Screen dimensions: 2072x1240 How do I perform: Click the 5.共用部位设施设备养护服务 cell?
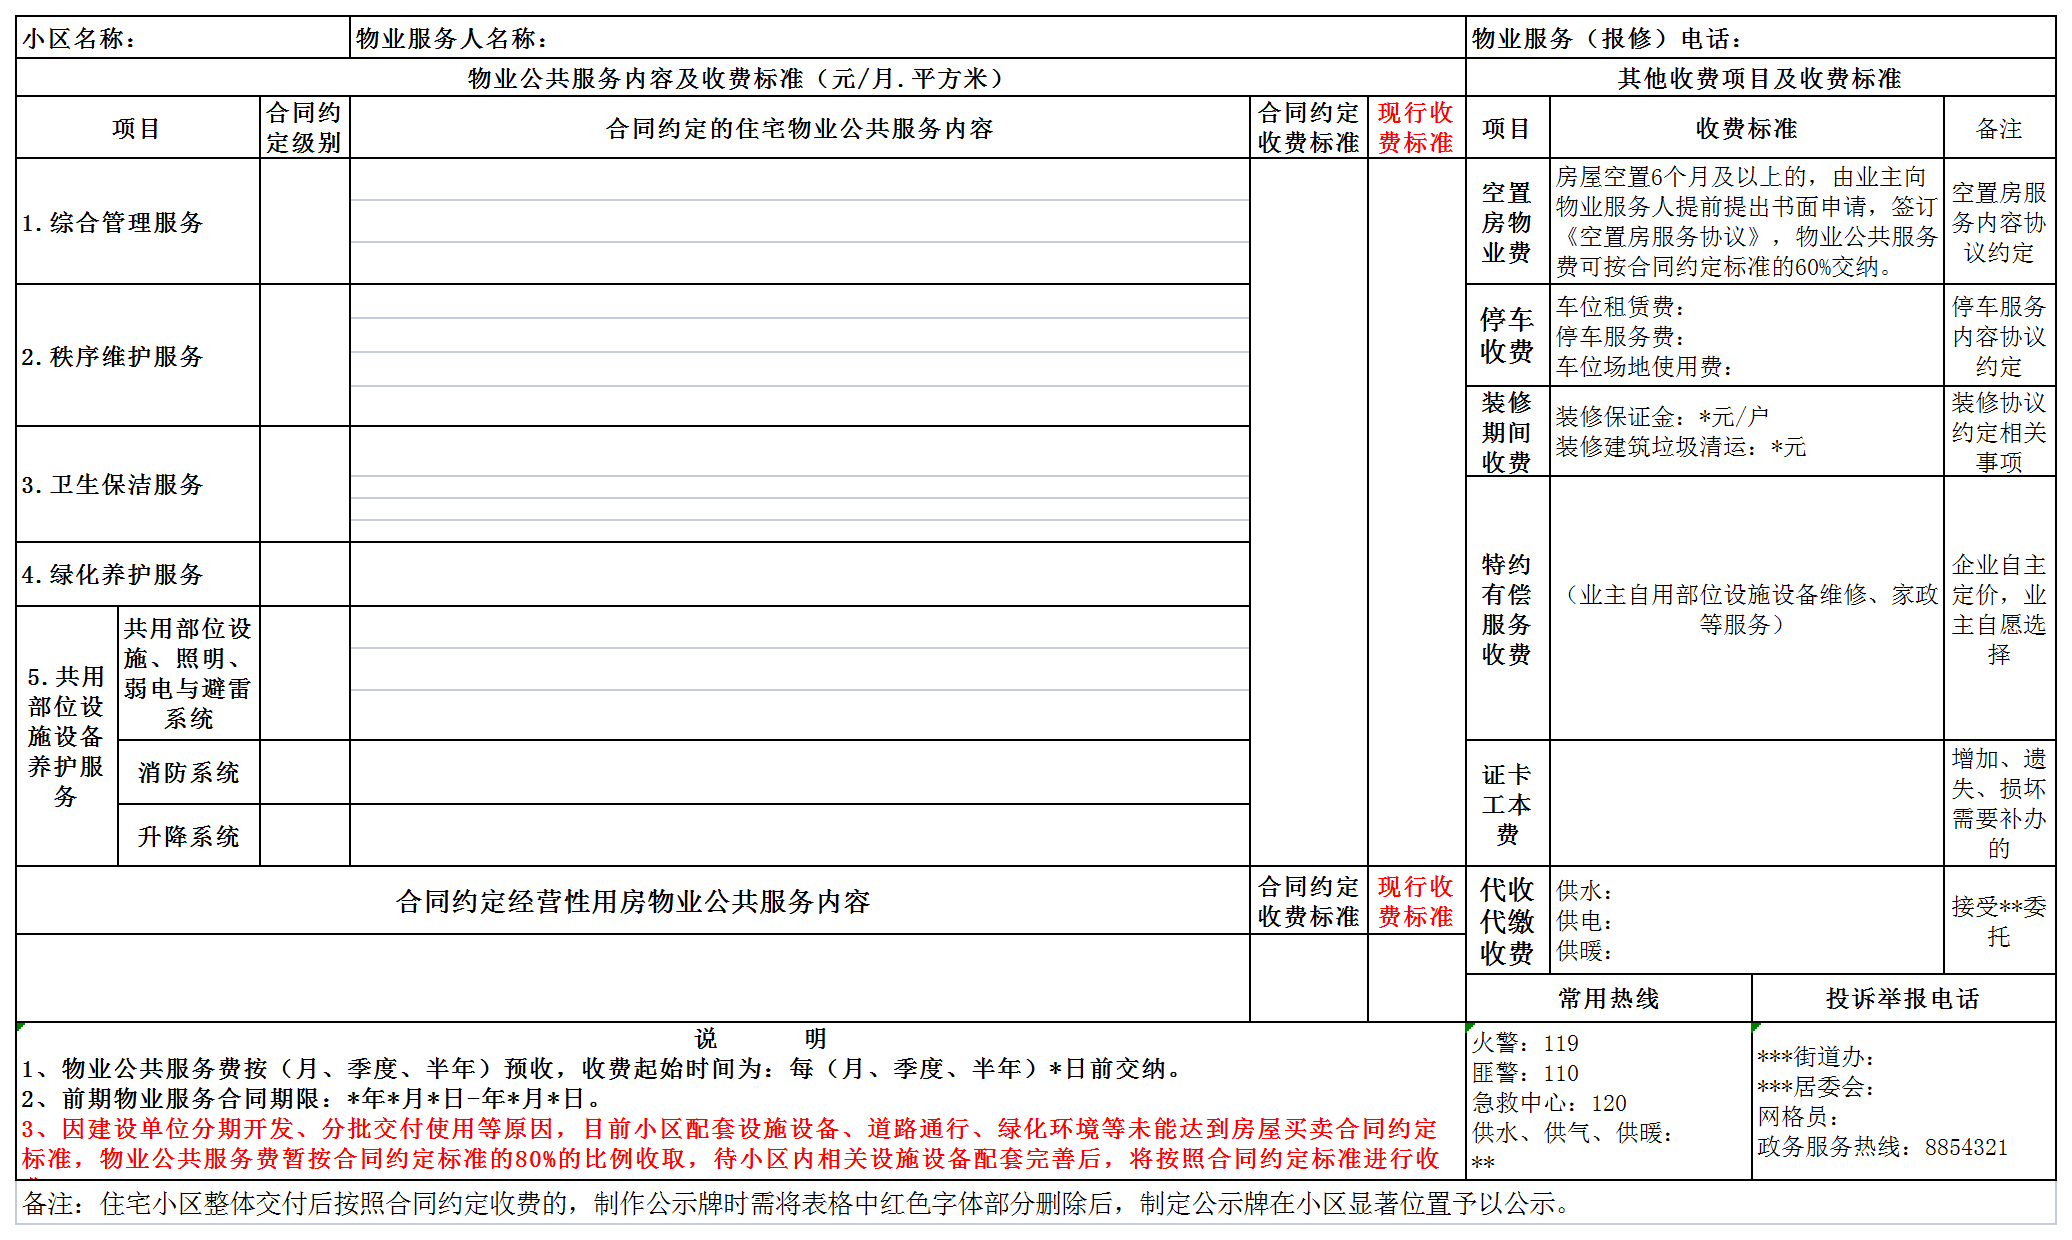(66, 736)
